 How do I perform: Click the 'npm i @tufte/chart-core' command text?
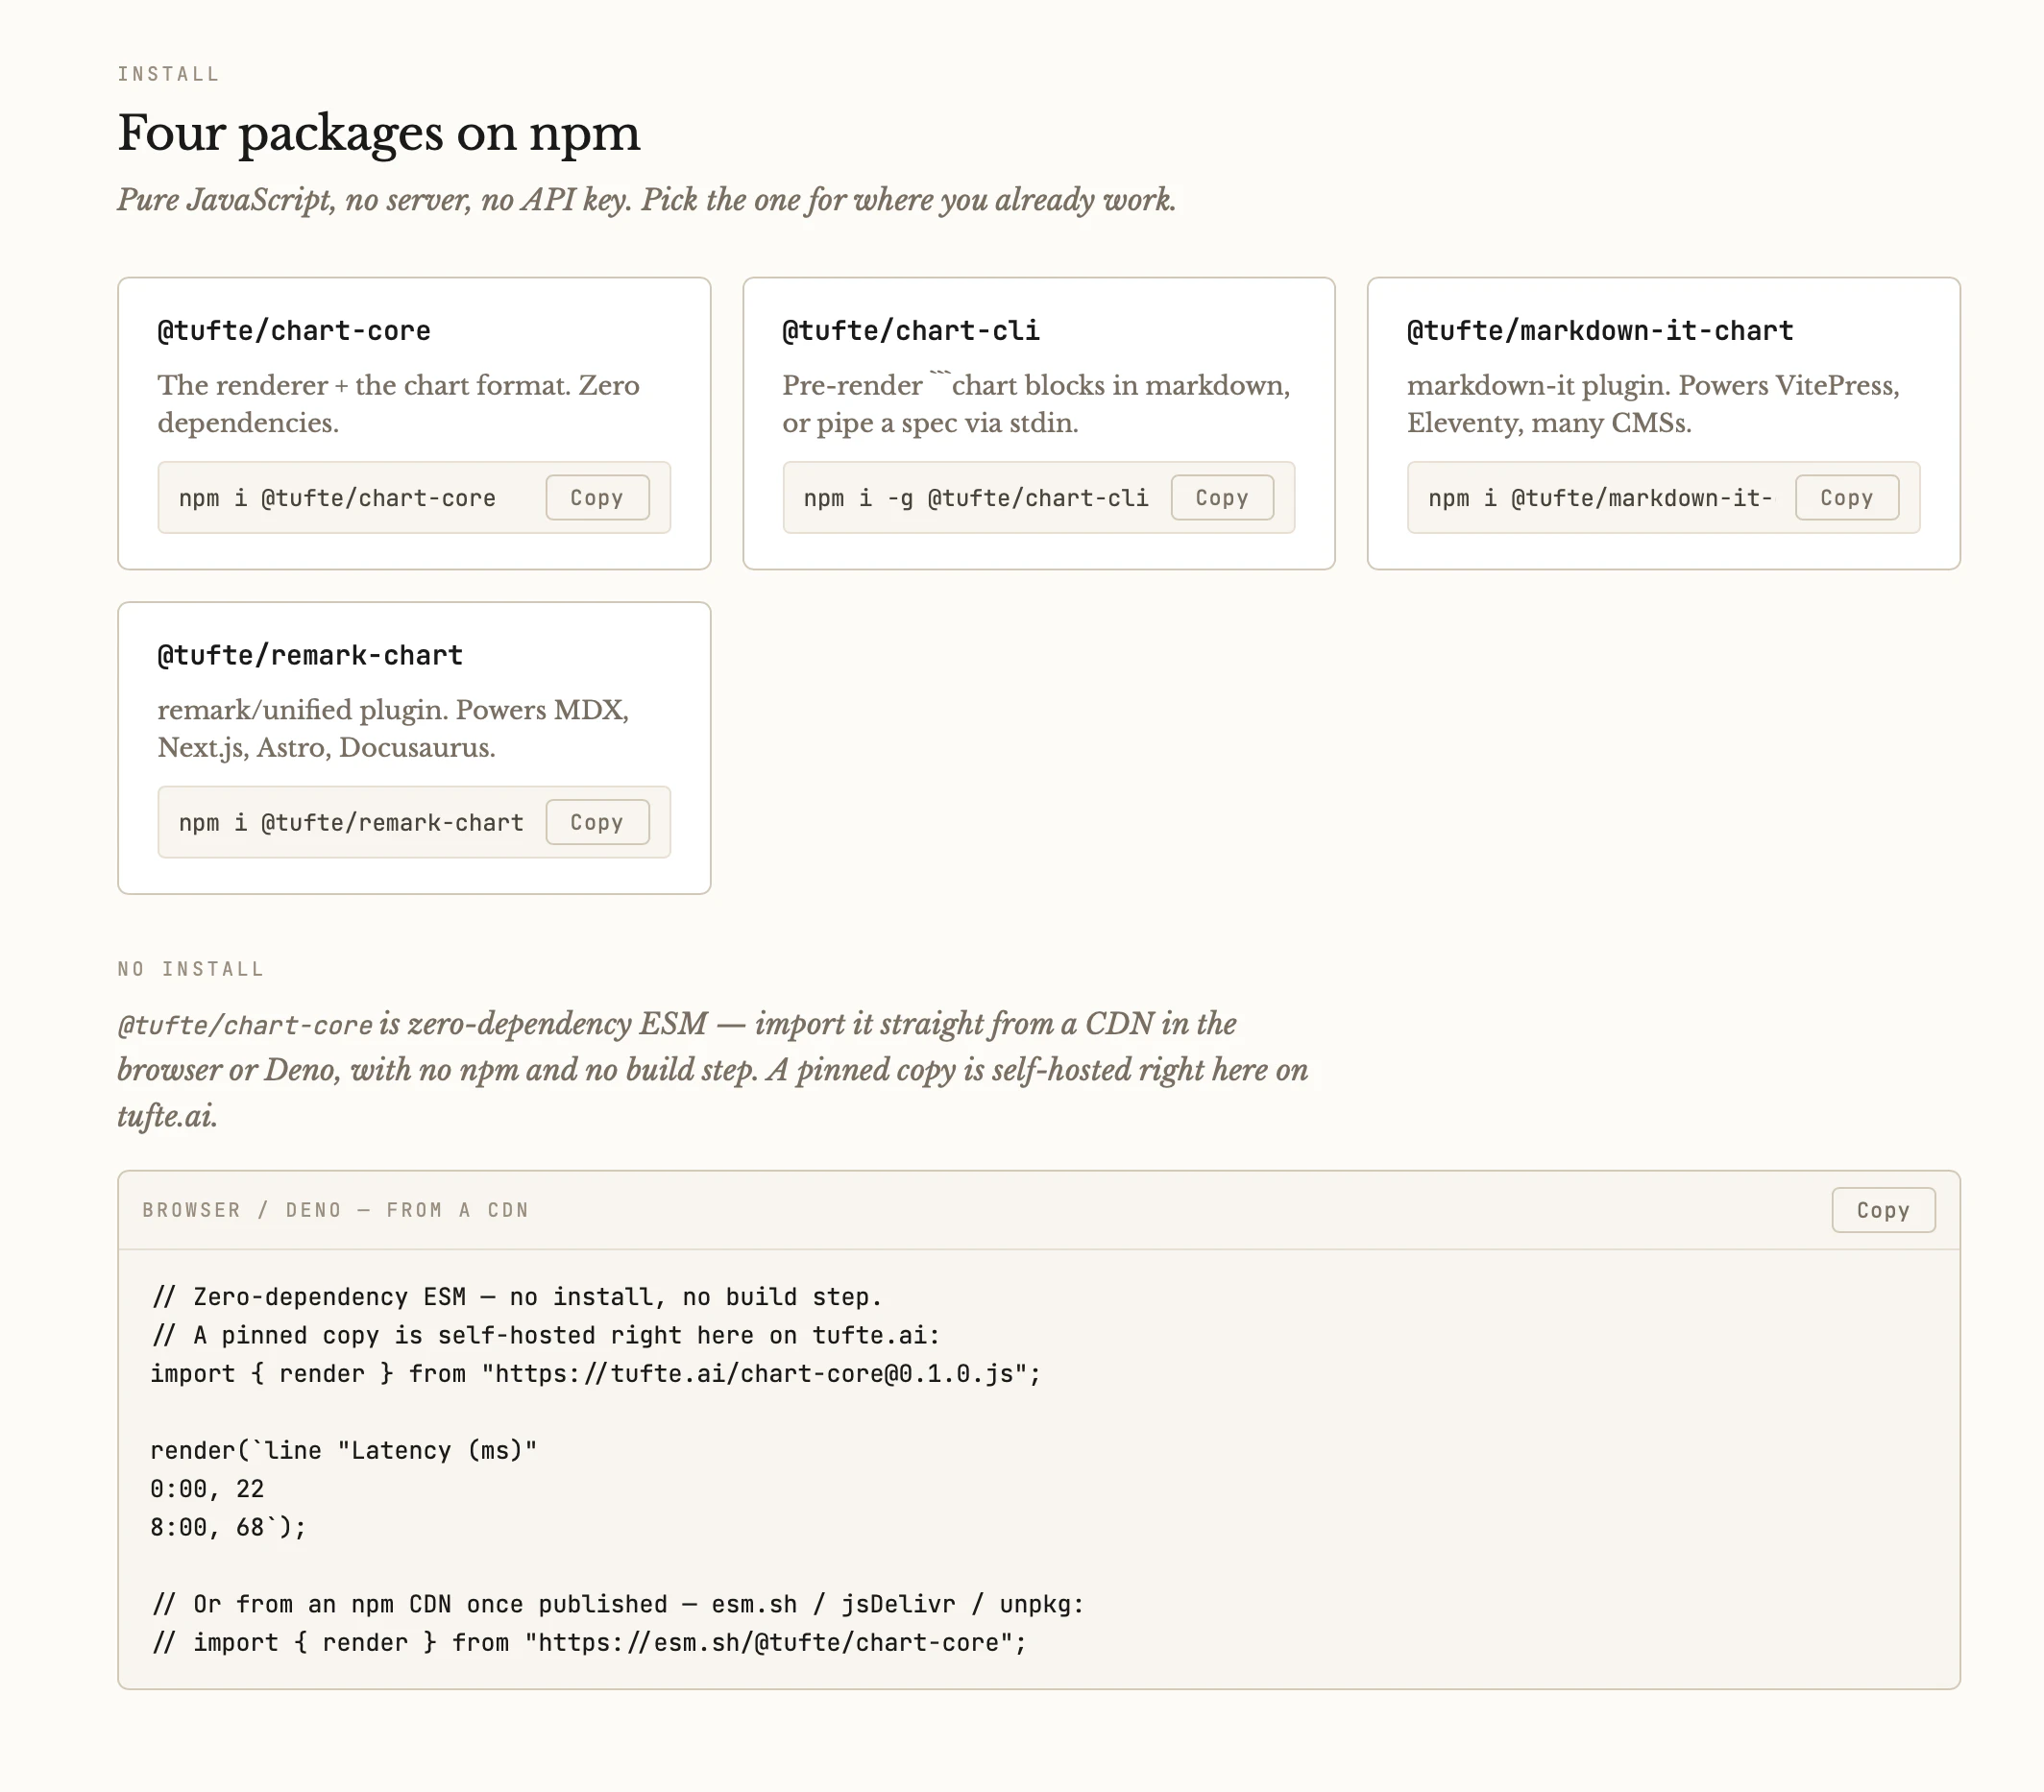(x=337, y=498)
